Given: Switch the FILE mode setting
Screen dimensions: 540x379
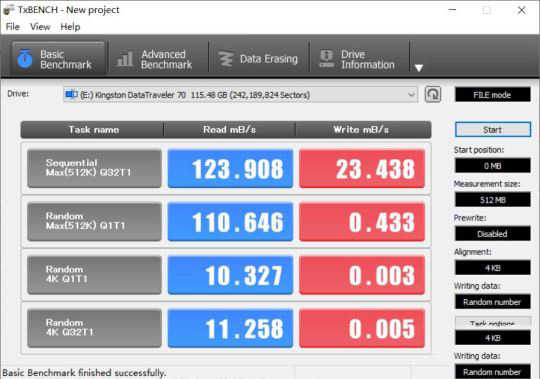Looking at the screenshot, I should [x=492, y=95].
